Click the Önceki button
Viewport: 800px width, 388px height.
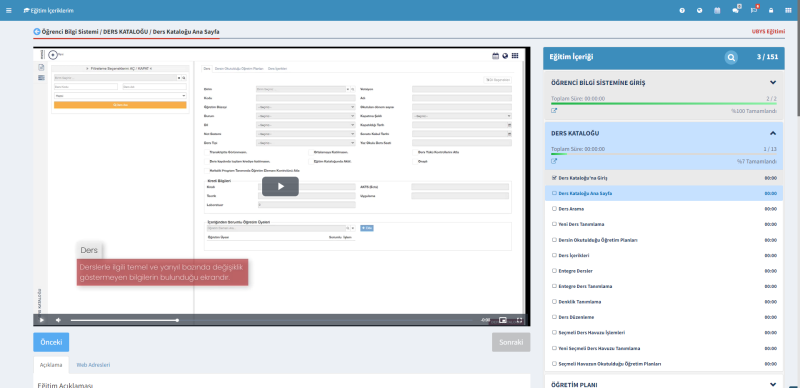[x=51, y=342]
